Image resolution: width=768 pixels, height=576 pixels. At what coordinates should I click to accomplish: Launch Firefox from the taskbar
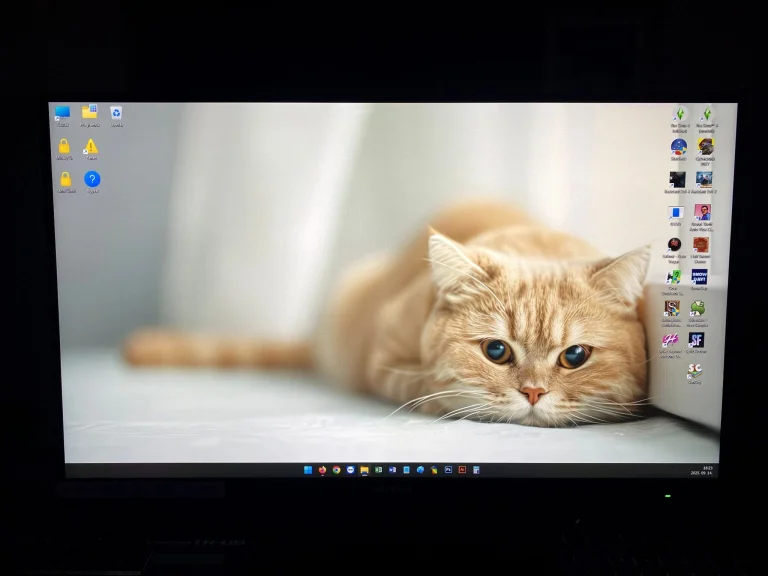(322, 470)
